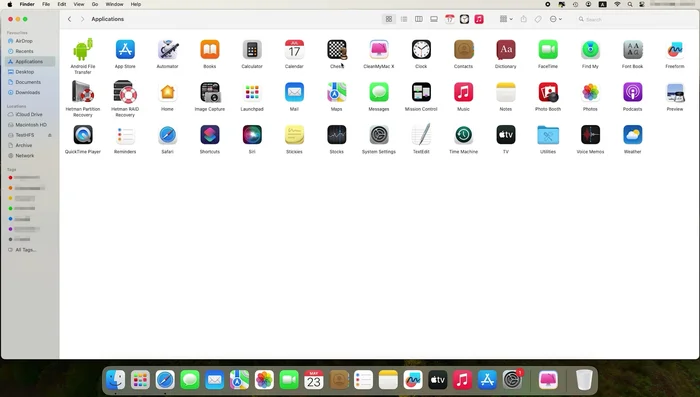Screen dimensions: 700x397
Task: Go forward with the toolbar forward arrow
Action: pyautogui.click(x=83, y=19)
